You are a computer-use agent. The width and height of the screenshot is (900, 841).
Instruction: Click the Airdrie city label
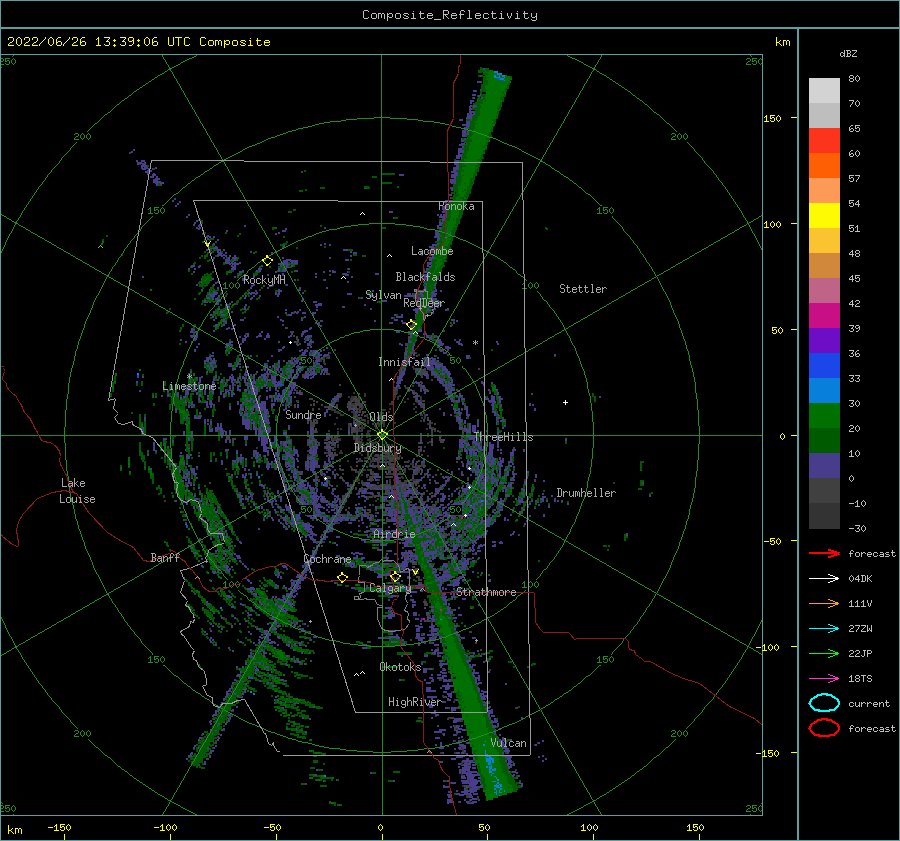pos(394,534)
